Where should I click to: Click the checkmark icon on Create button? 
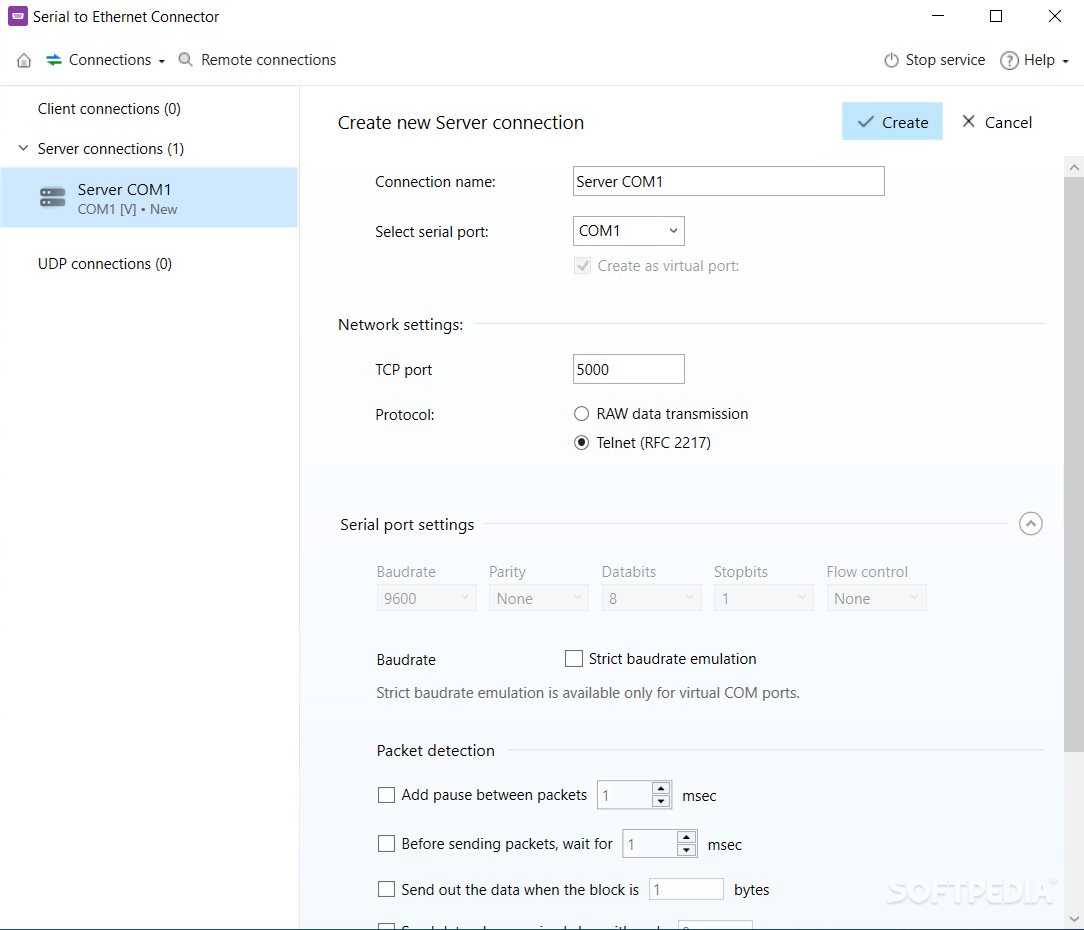coord(866,122)
